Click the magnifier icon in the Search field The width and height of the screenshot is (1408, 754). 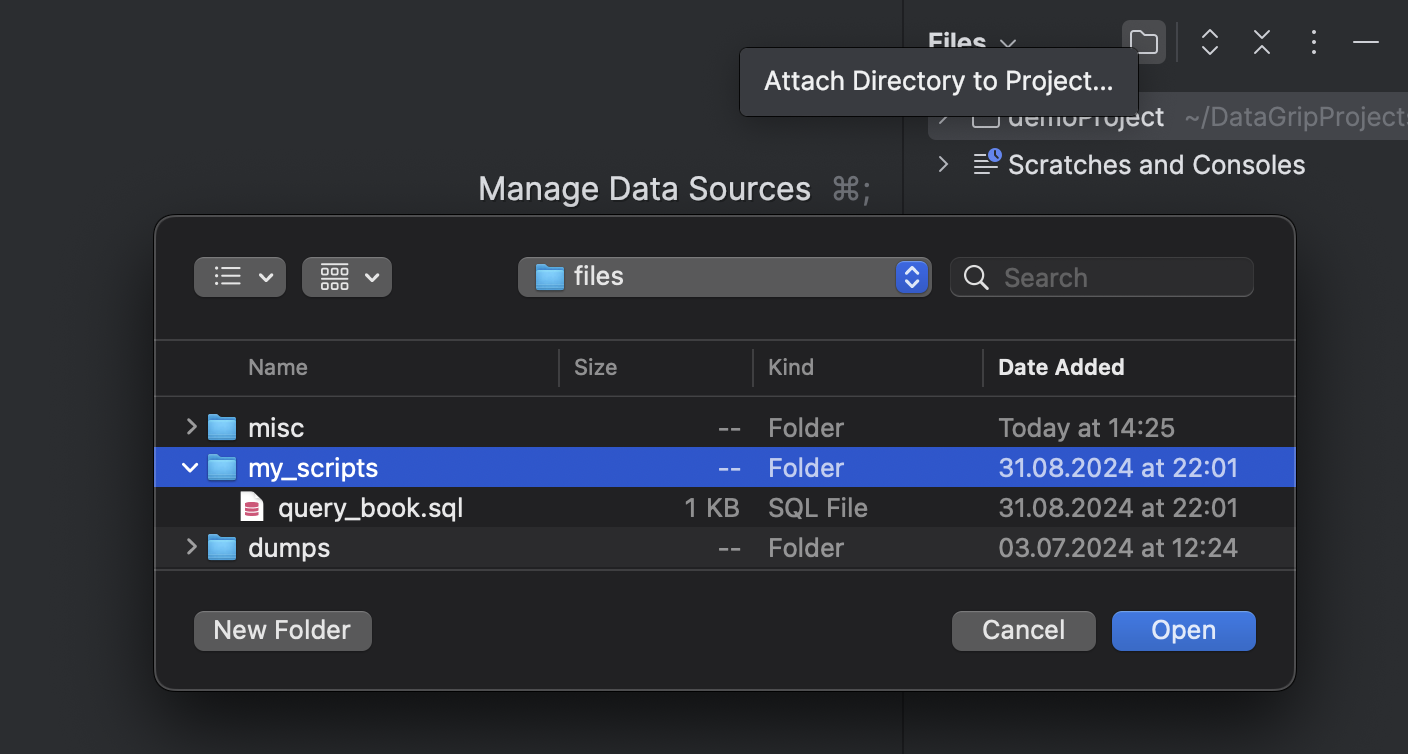coord(975,277)
